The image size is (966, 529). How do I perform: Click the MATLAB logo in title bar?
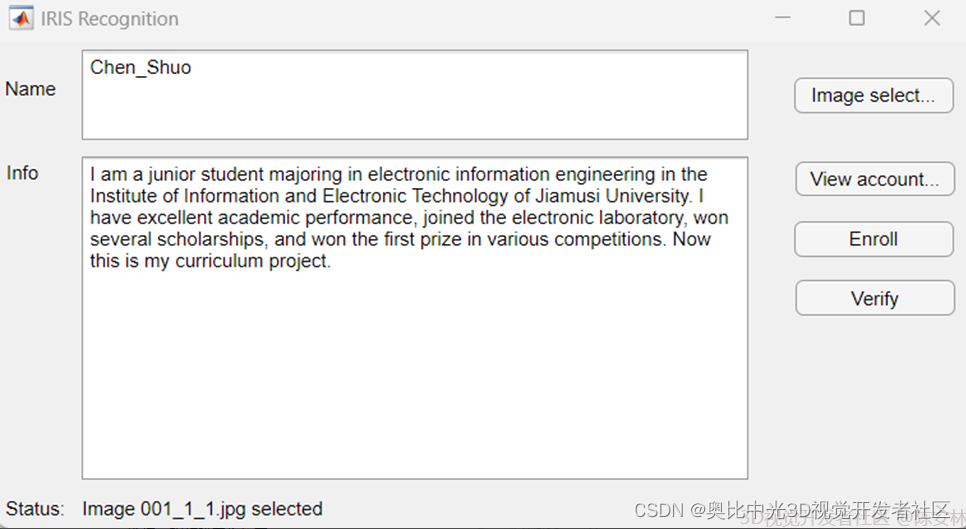[21, 19]
